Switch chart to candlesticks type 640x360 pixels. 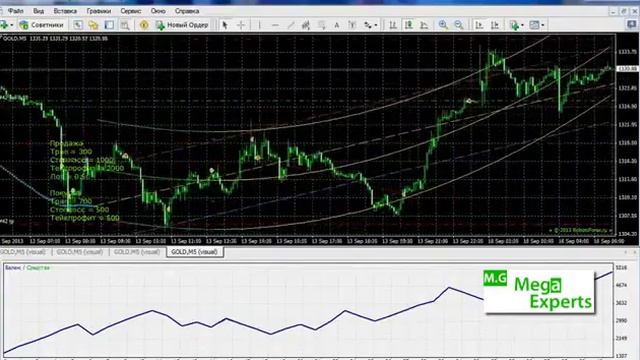409,25
